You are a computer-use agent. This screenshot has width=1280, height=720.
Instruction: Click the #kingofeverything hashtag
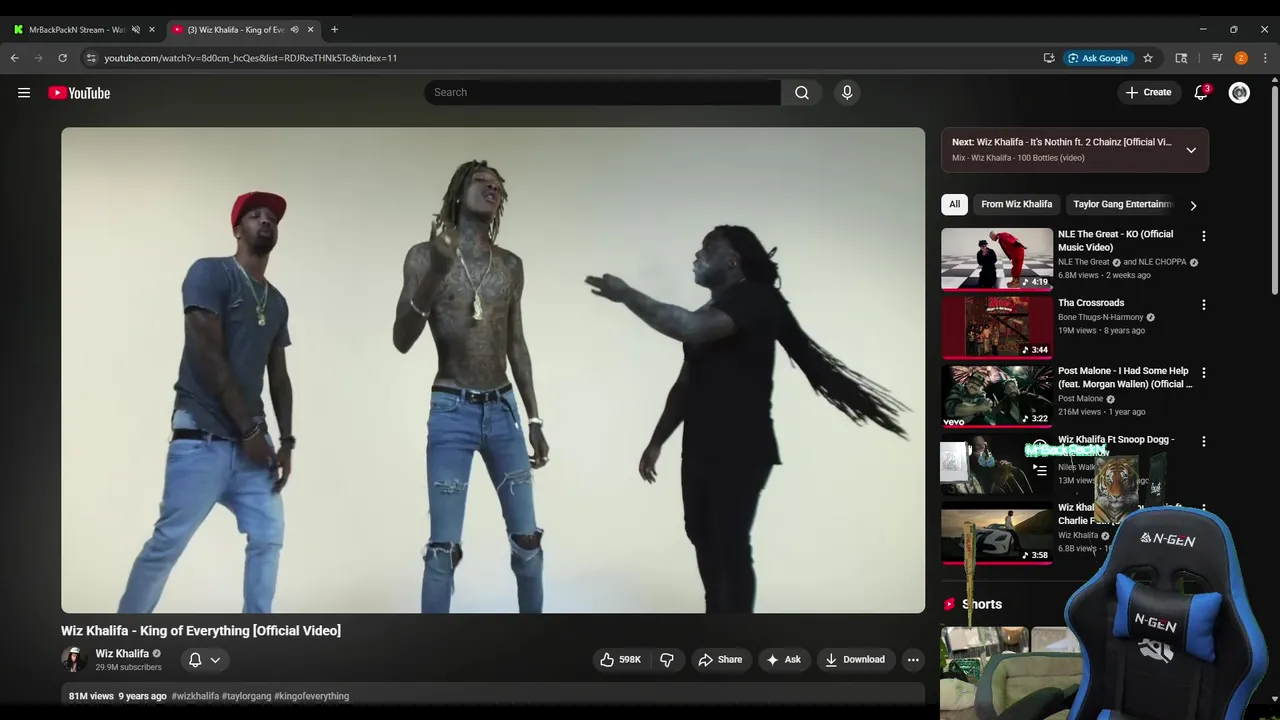click(x=311, y=696)
